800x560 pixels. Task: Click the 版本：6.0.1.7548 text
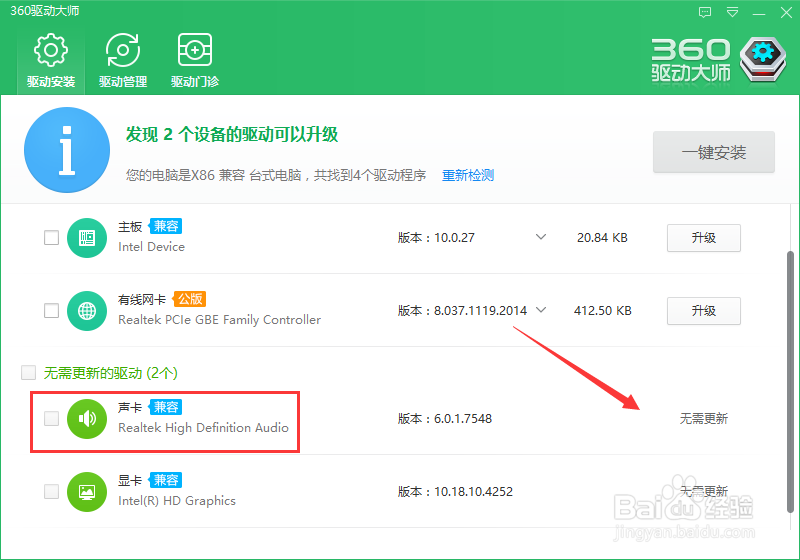coord(445,419)
